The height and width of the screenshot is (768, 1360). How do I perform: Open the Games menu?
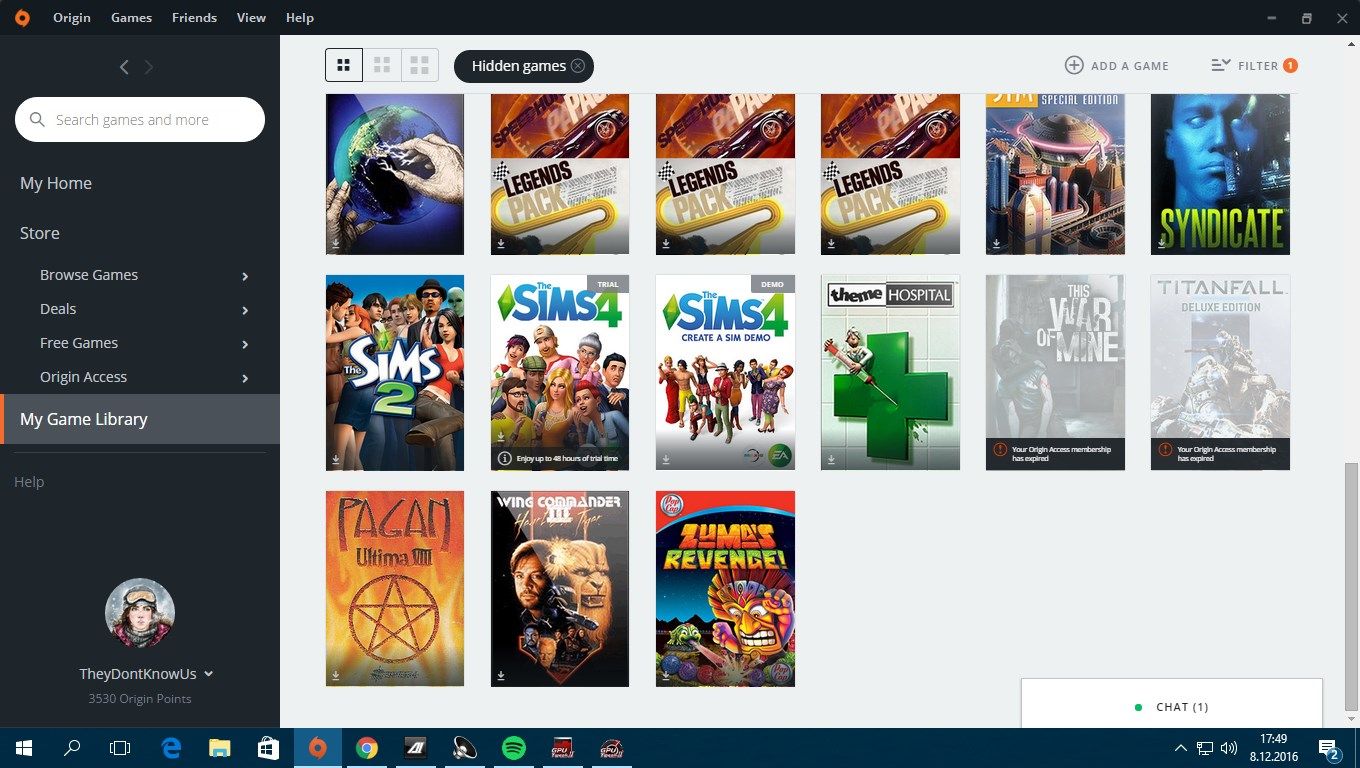click(132, 17)
